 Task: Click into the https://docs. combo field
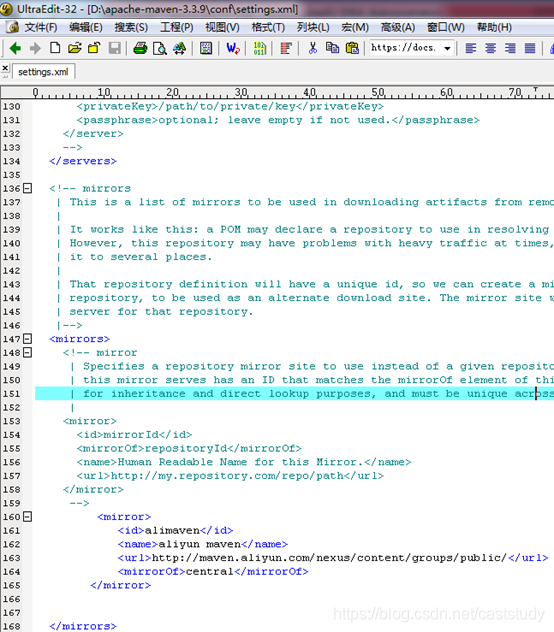click(405, 48)
